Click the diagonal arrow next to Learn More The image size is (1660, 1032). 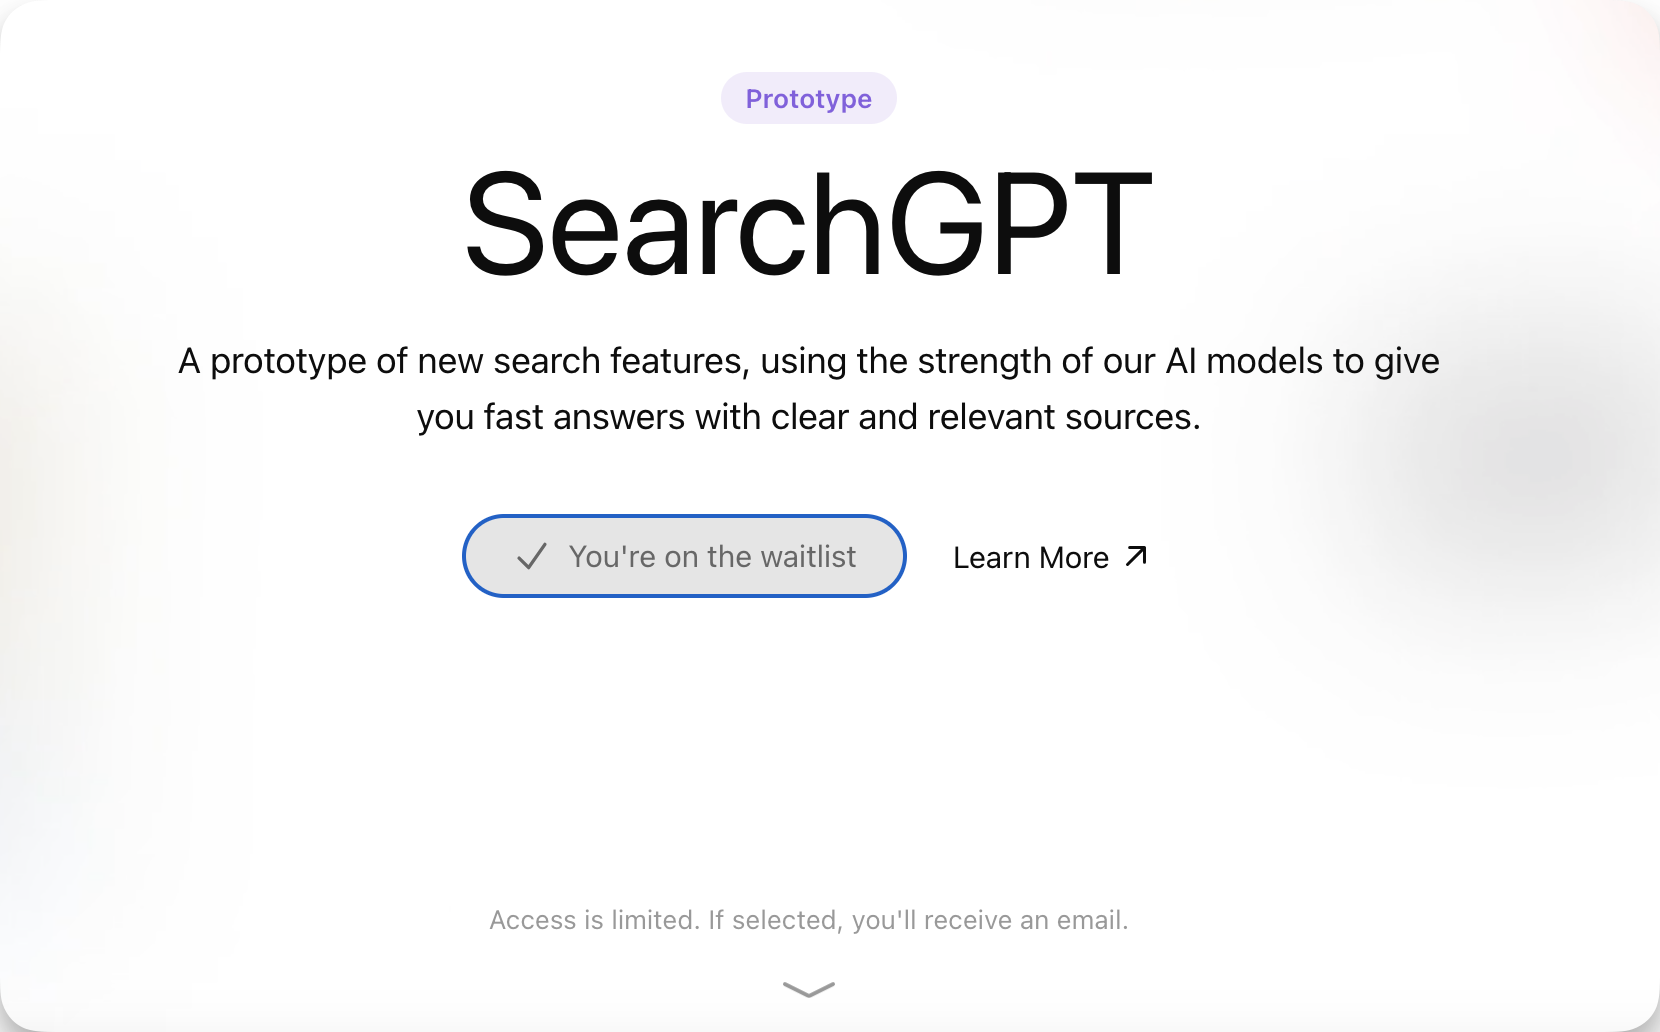point(1136,556)
